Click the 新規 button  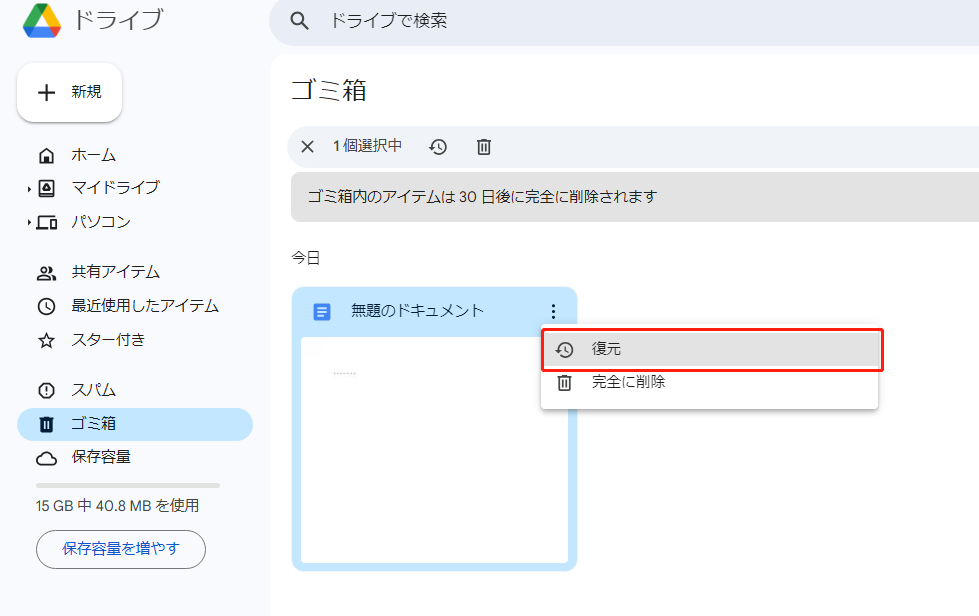69,92
